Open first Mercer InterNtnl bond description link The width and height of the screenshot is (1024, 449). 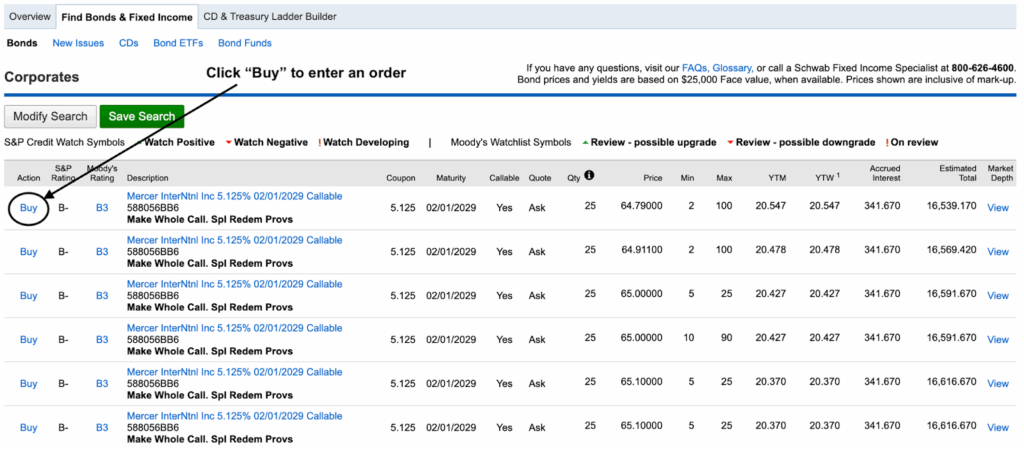coord(234,196)
